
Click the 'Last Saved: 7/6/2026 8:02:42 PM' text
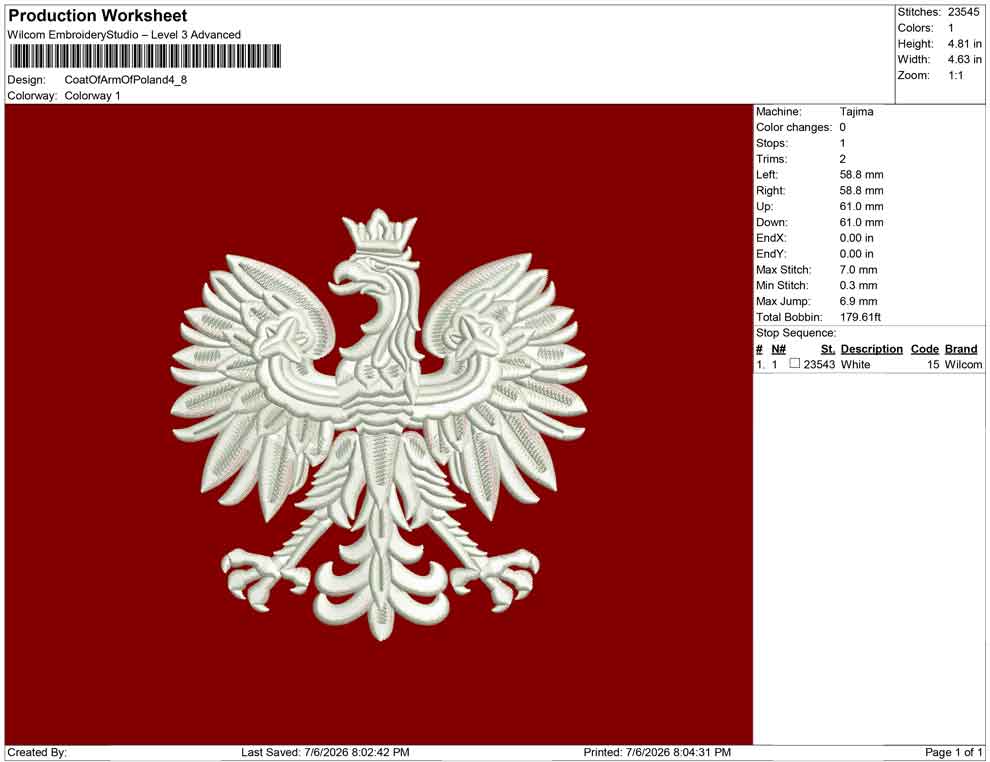[325, 752]
